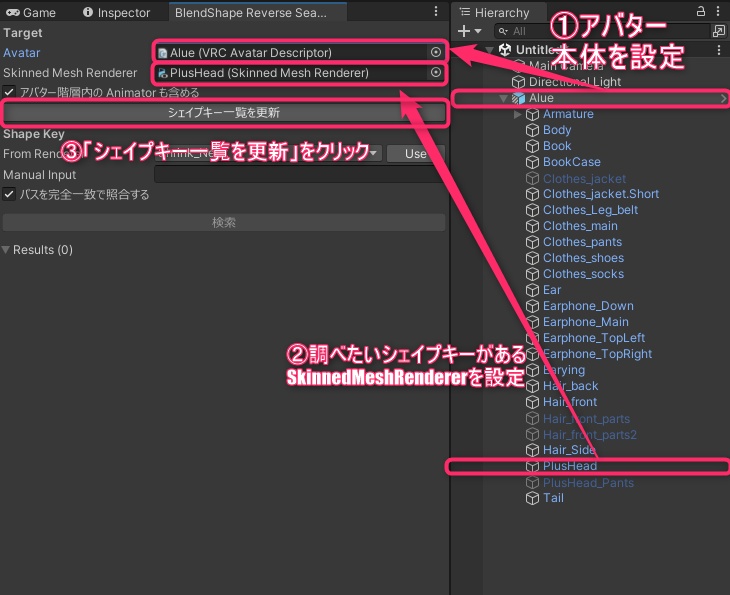
Task: Collapse the Alue object in the Hierarchy
Action: pos(503,98)
